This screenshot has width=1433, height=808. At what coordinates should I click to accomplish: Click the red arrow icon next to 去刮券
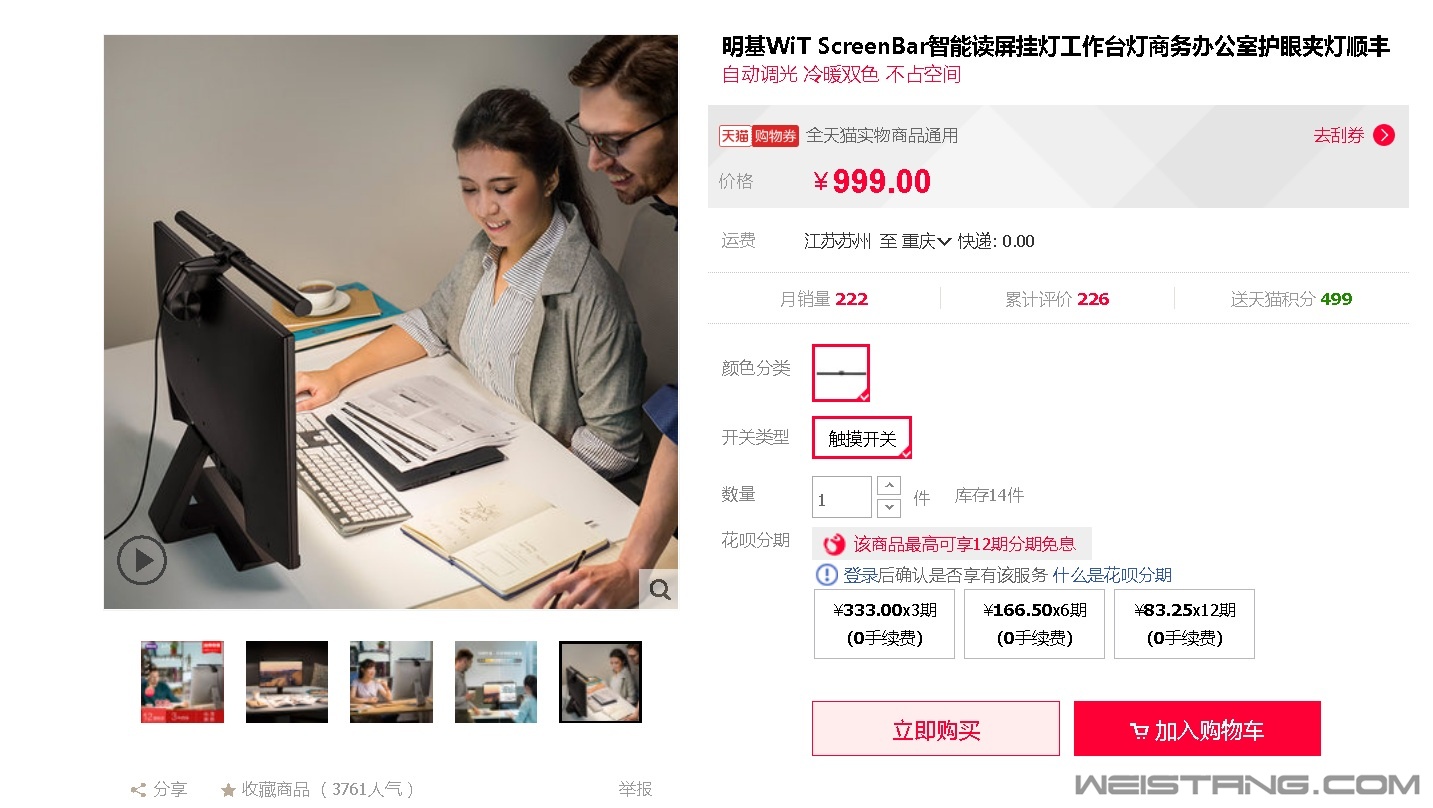1384,135
